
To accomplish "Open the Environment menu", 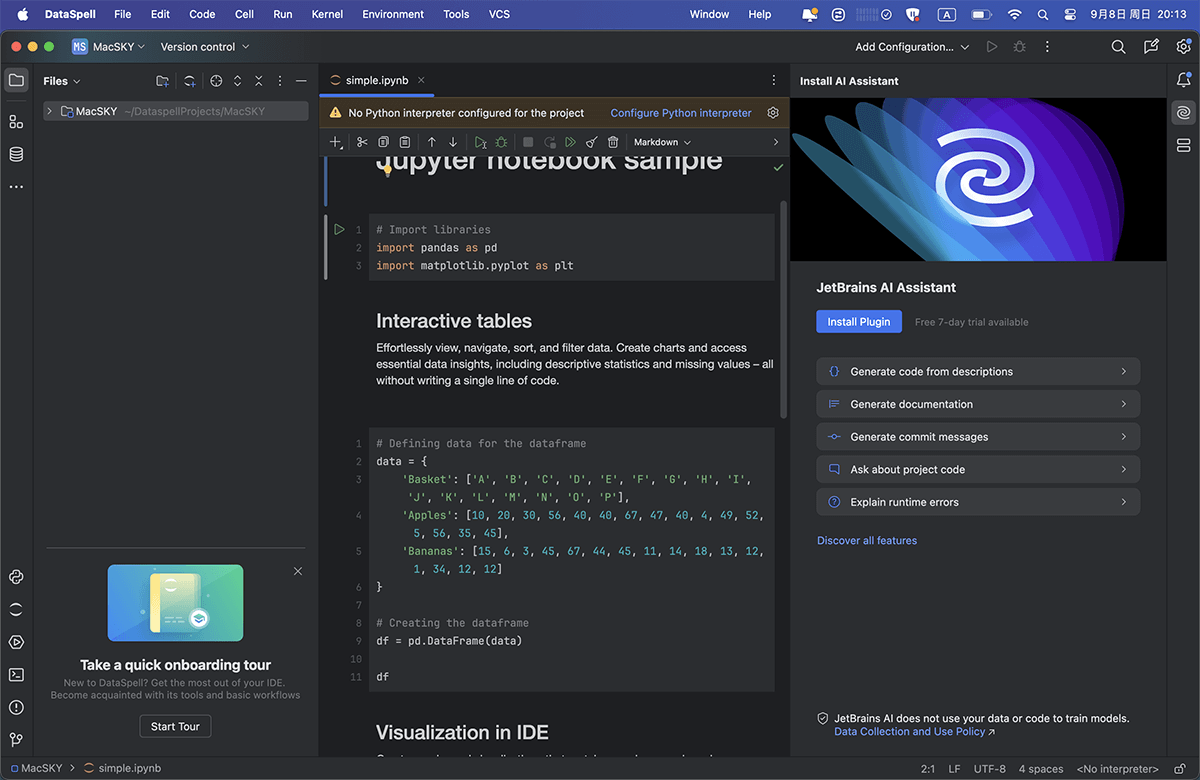I will click(393, 14).
